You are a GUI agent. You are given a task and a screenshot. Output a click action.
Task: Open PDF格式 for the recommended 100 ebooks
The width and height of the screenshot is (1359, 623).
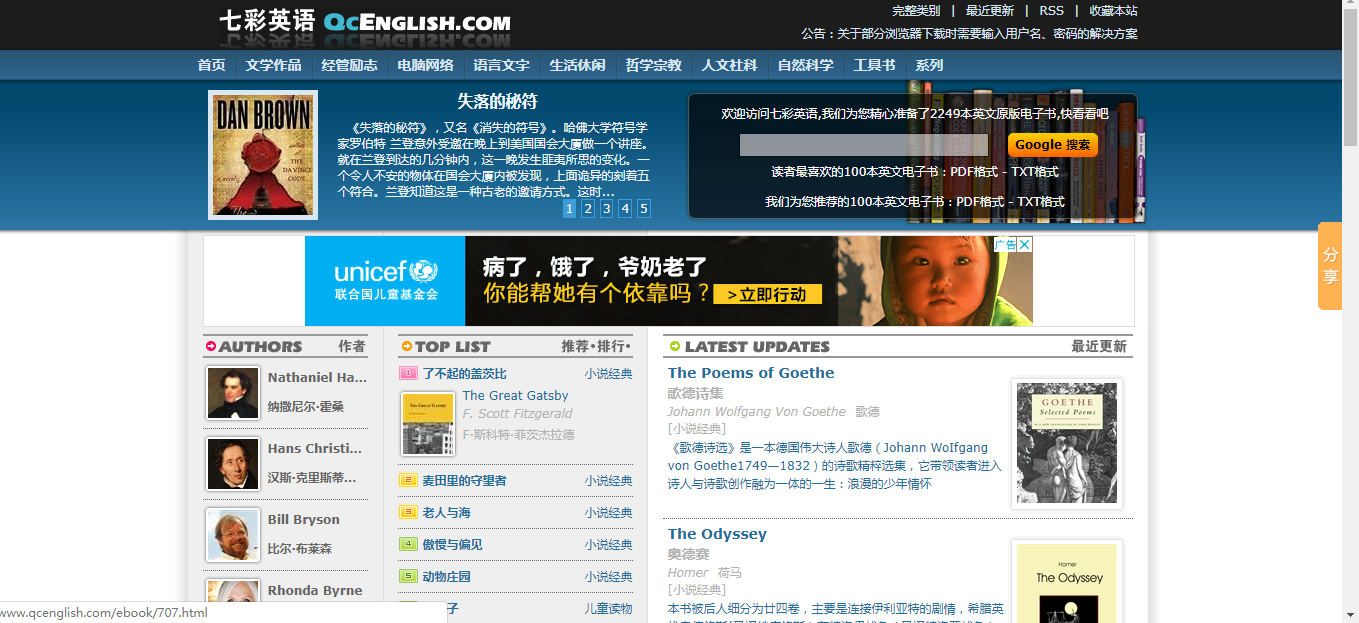980,202
